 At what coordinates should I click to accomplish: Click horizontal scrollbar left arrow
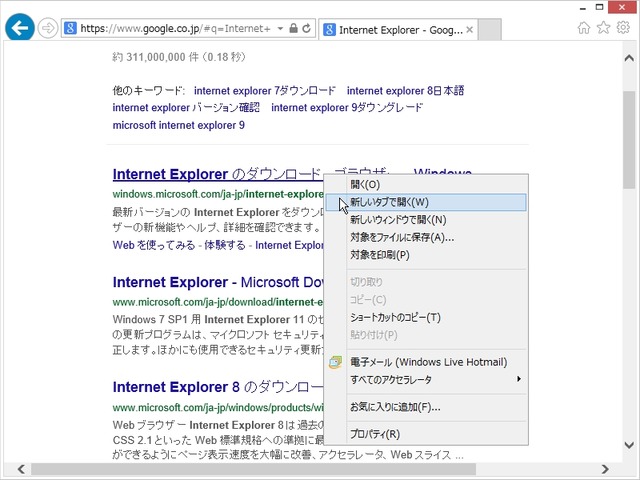[x=21, y=469]
